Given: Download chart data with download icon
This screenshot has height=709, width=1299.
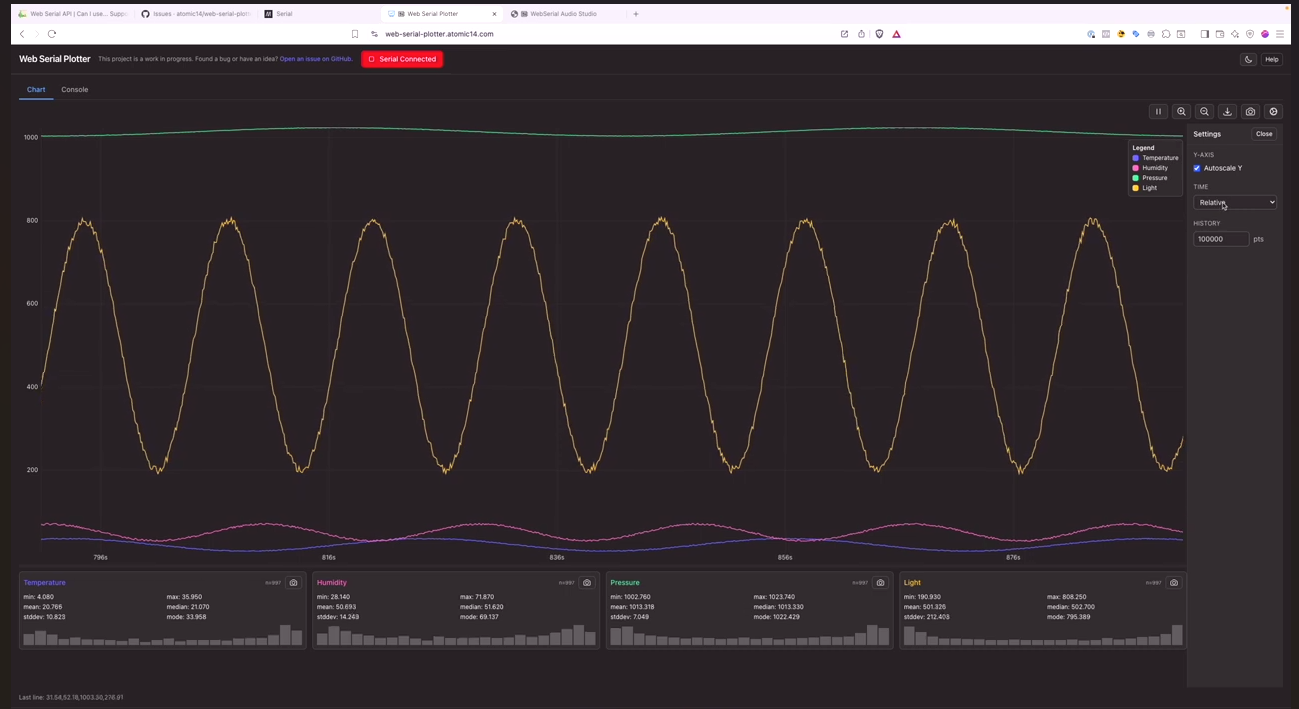Looking at the screenshot, I should point(1227,112).
